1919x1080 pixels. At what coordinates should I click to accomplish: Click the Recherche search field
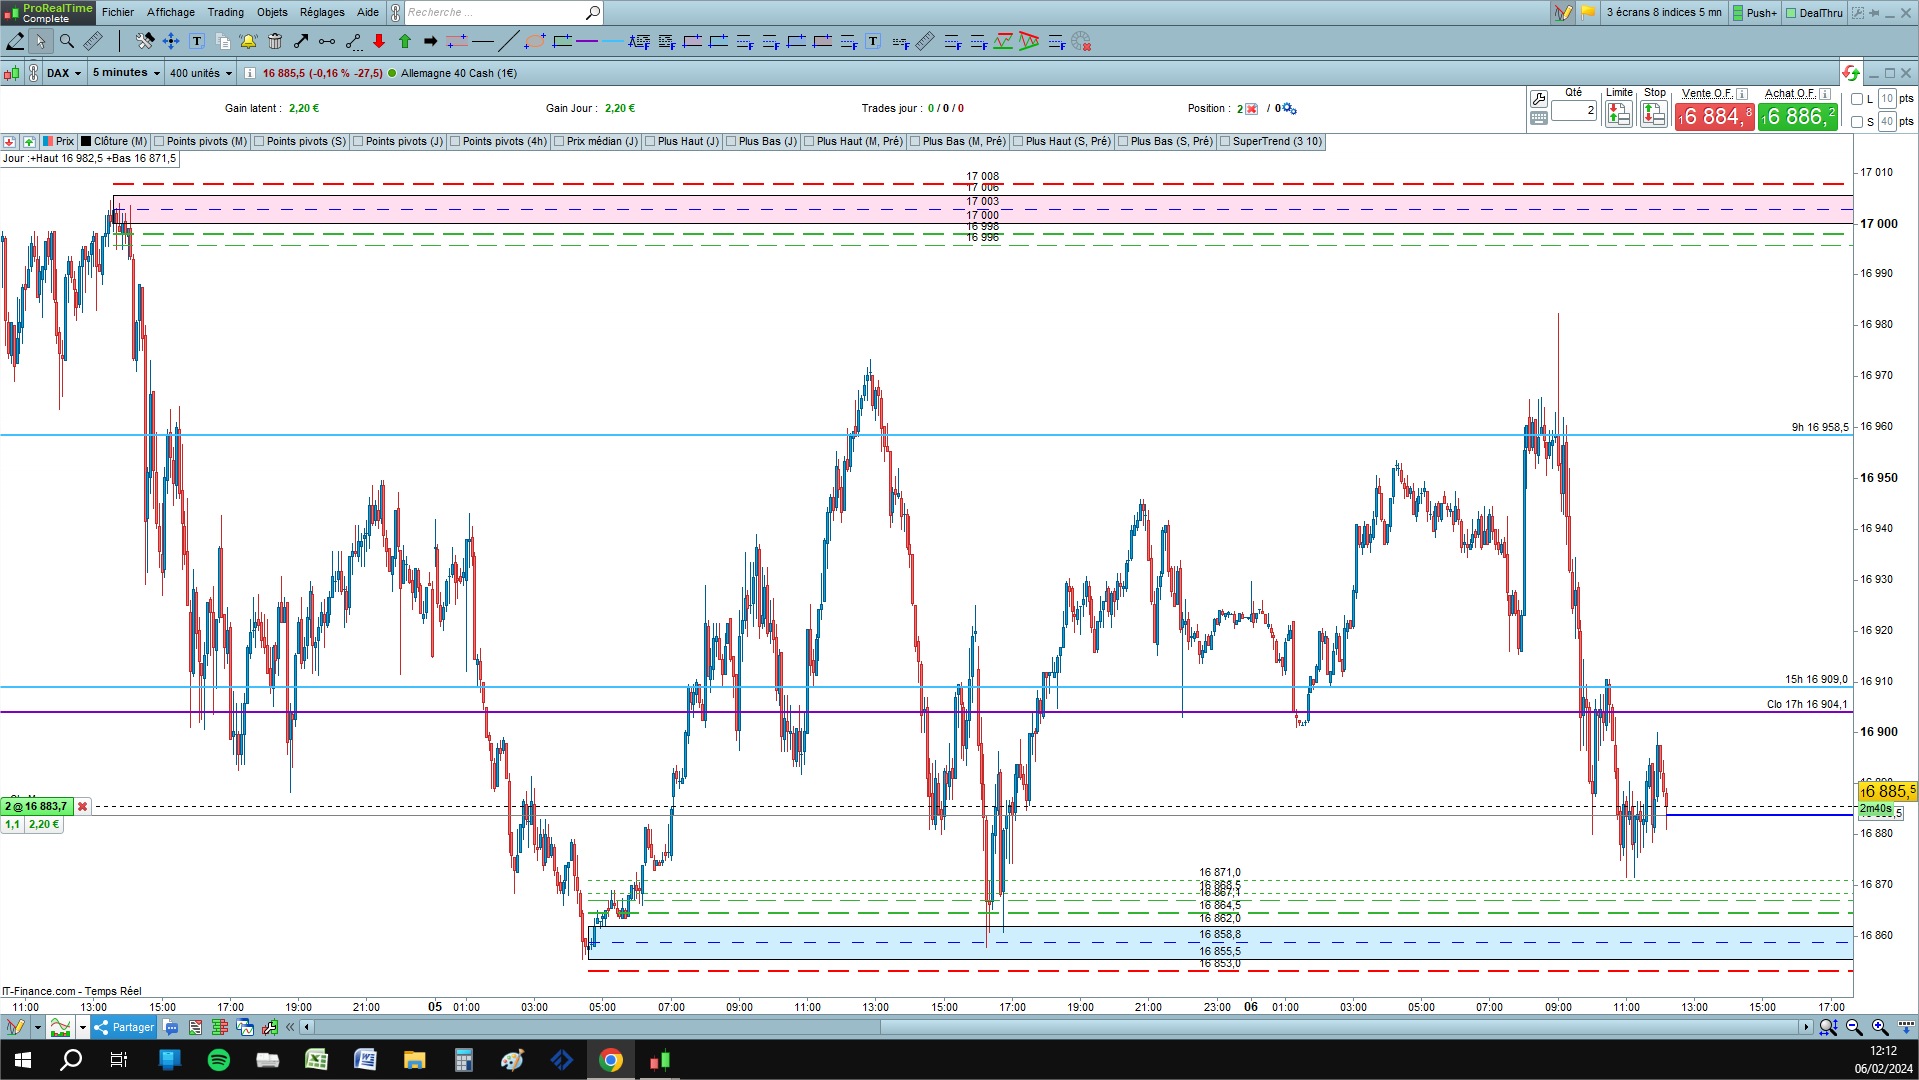(494, 13)
